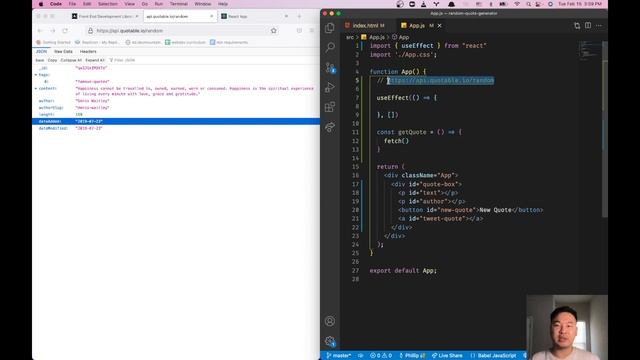Reload the page in Firefox
This screenshot has width=640, height=360.
[x=65, y=31]
